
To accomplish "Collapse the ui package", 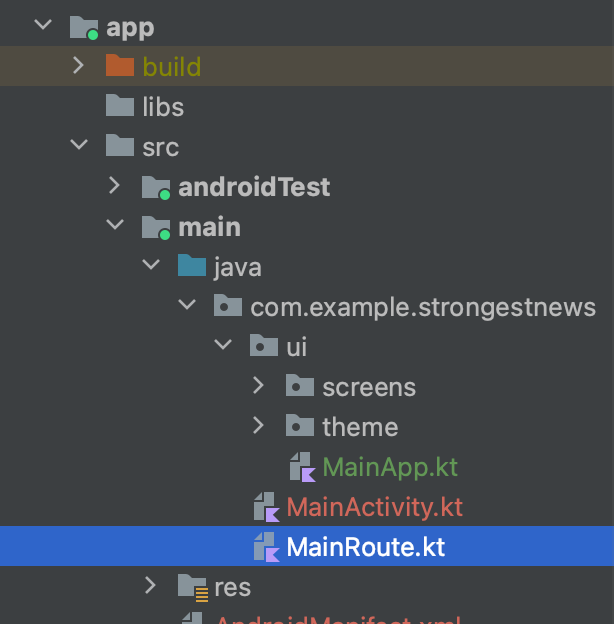I will [223, 344].
